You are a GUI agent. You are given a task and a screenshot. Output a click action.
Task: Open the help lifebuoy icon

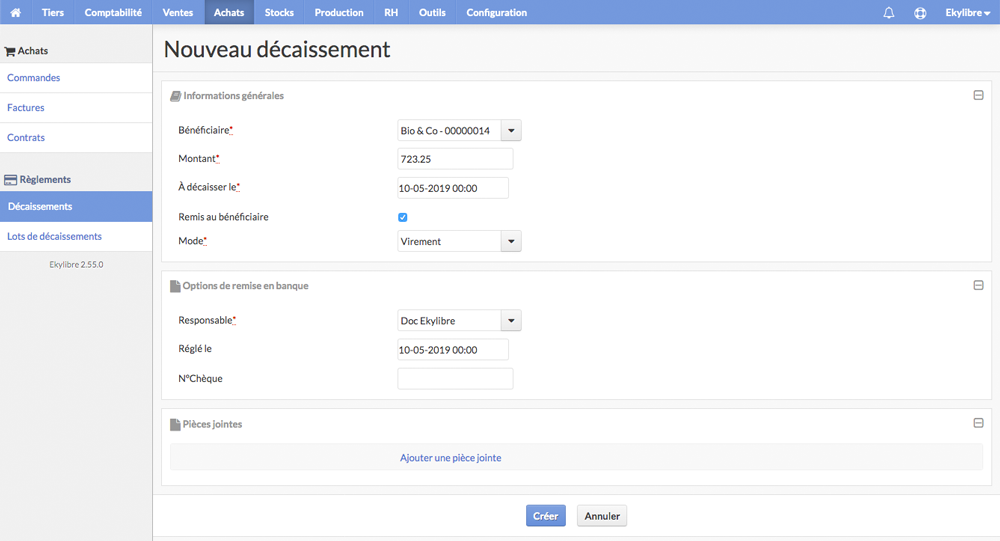920,13
